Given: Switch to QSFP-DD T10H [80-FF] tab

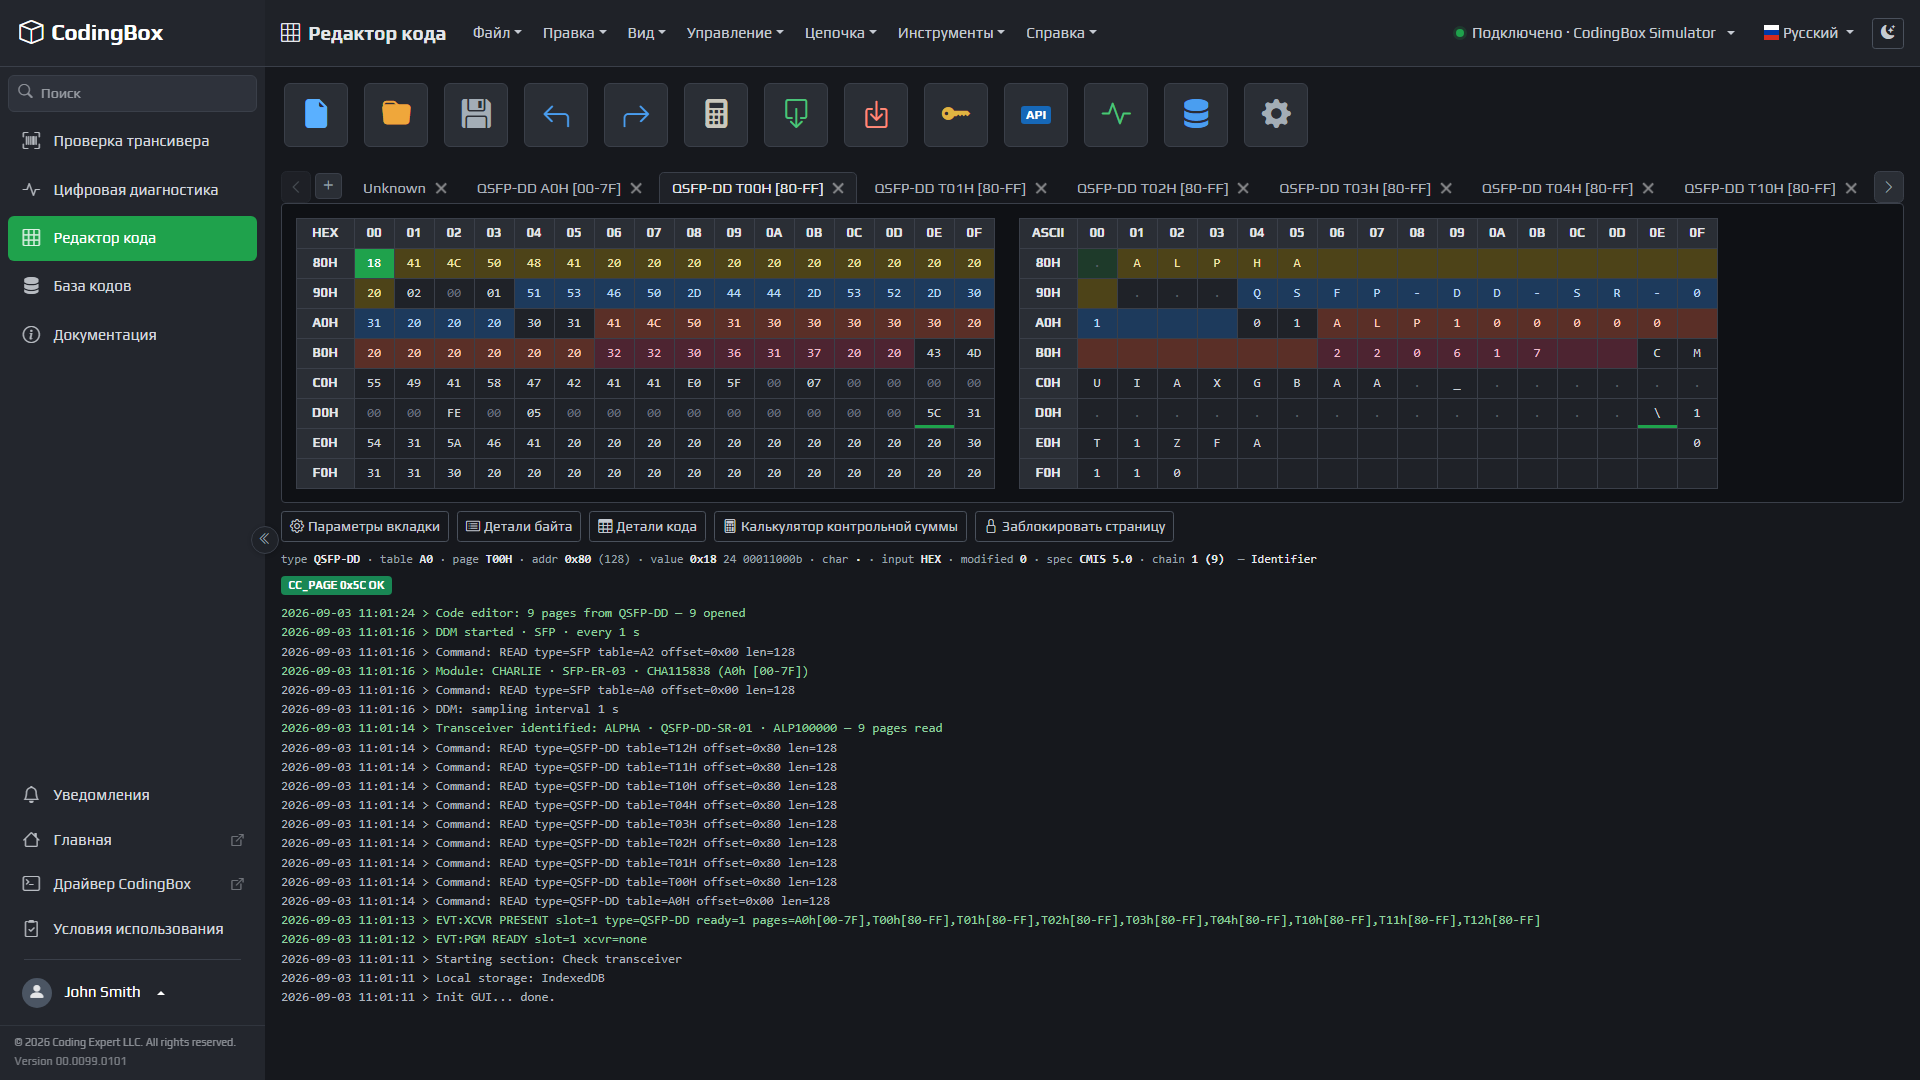Looking at the screenshot, I should (1759, 188).
